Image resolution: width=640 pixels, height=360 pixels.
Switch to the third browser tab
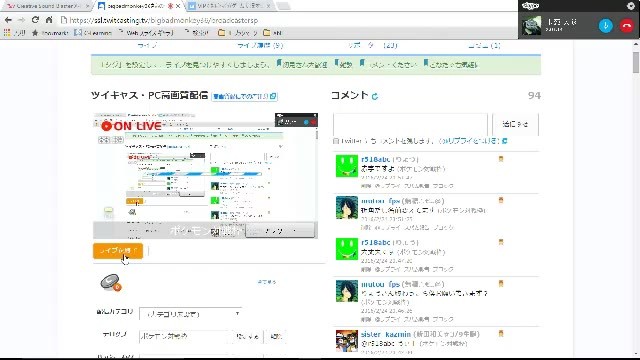[229, 6]
